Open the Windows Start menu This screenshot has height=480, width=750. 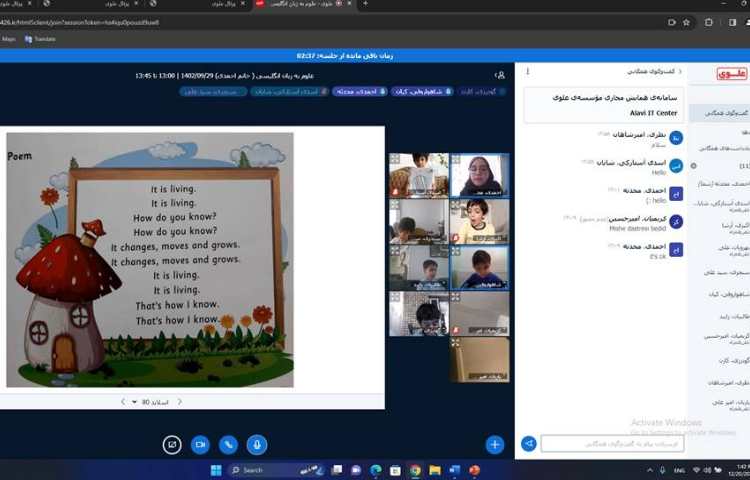click(215, 470)
